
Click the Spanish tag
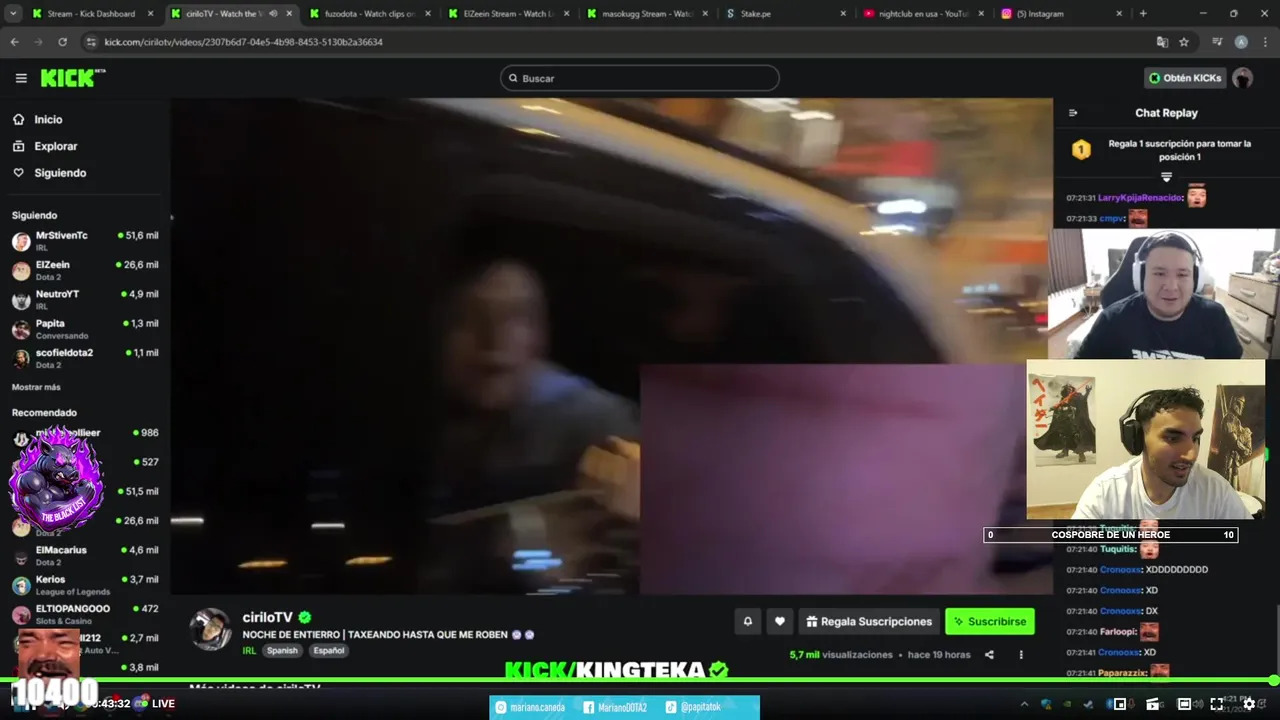tap(282, 650)
